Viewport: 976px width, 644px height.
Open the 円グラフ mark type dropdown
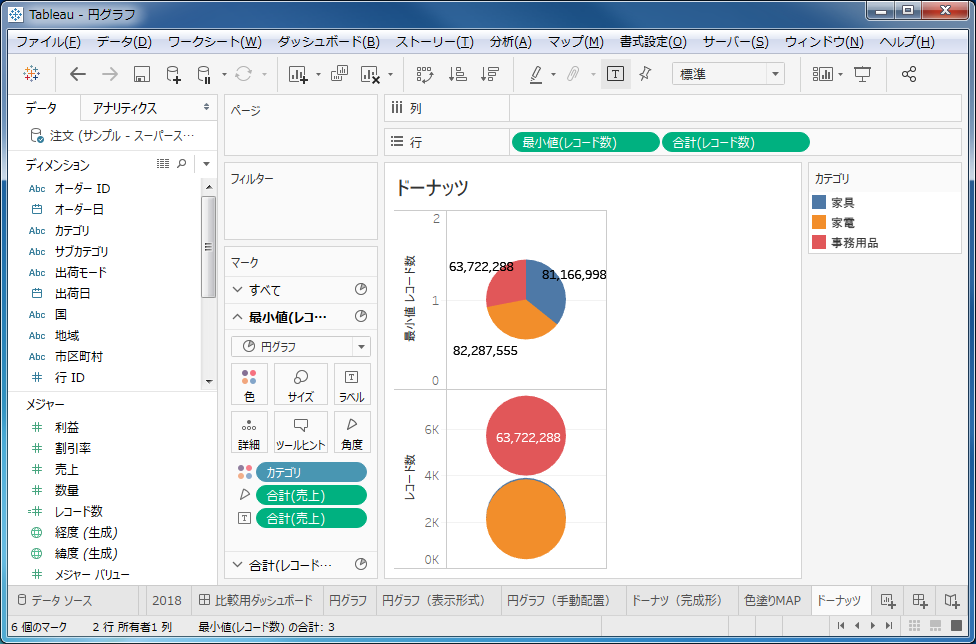coord(300,345)
